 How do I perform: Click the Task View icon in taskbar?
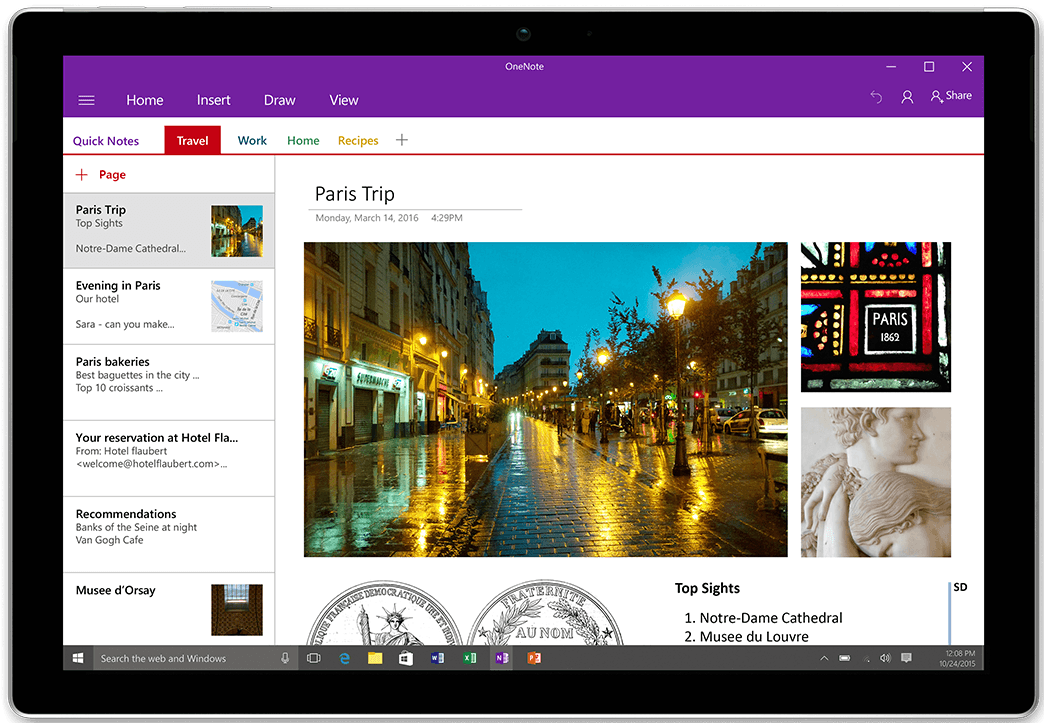click(x=313, y=658)
